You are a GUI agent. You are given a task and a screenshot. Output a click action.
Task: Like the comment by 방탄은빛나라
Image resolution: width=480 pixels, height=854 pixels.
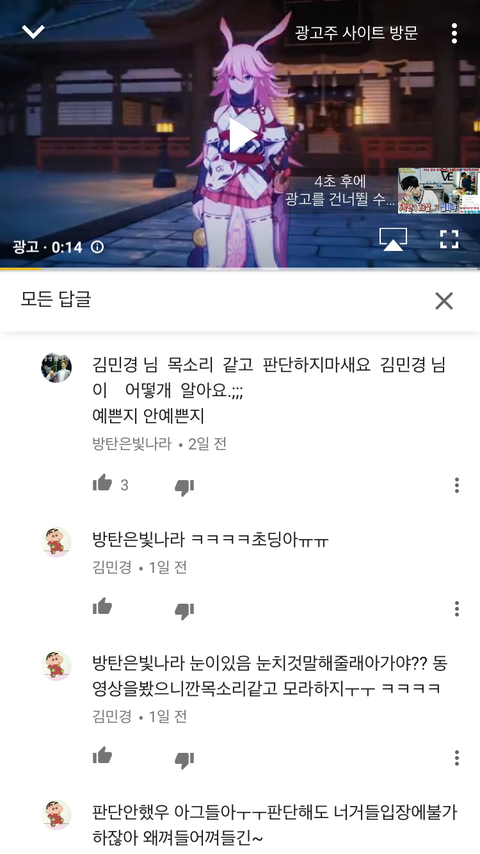[102, 483]
